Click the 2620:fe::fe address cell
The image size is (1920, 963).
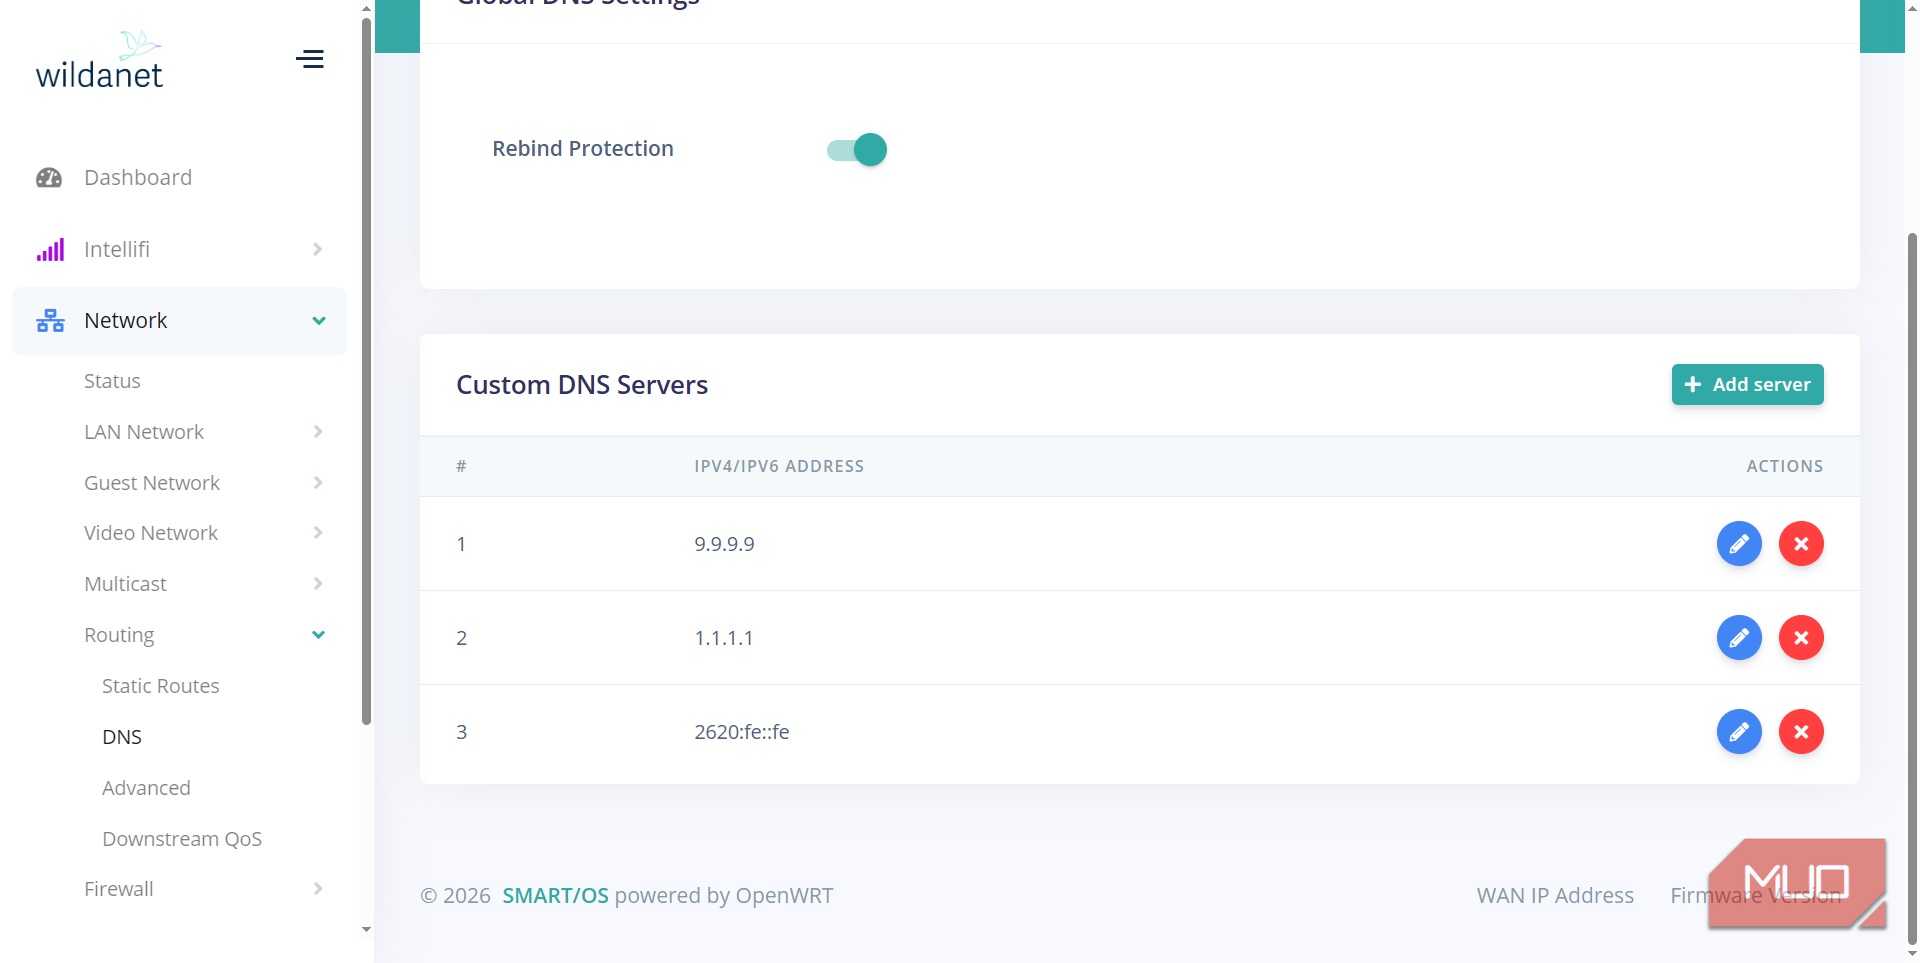[x=742, y=732]
